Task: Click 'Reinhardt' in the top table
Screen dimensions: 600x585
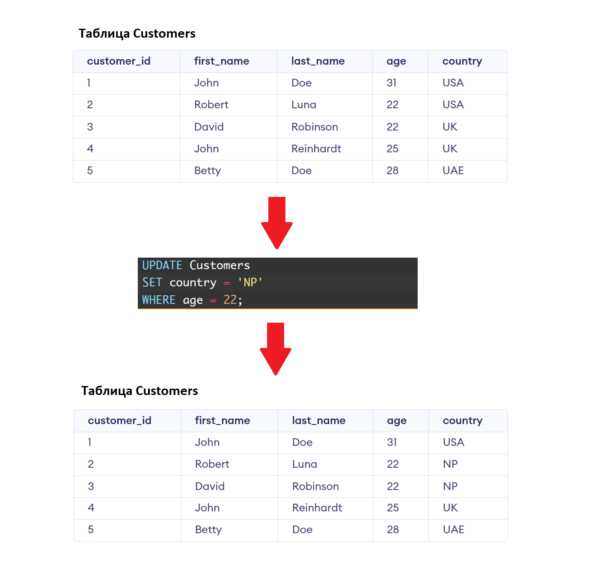Action: (x=316, y=149)
